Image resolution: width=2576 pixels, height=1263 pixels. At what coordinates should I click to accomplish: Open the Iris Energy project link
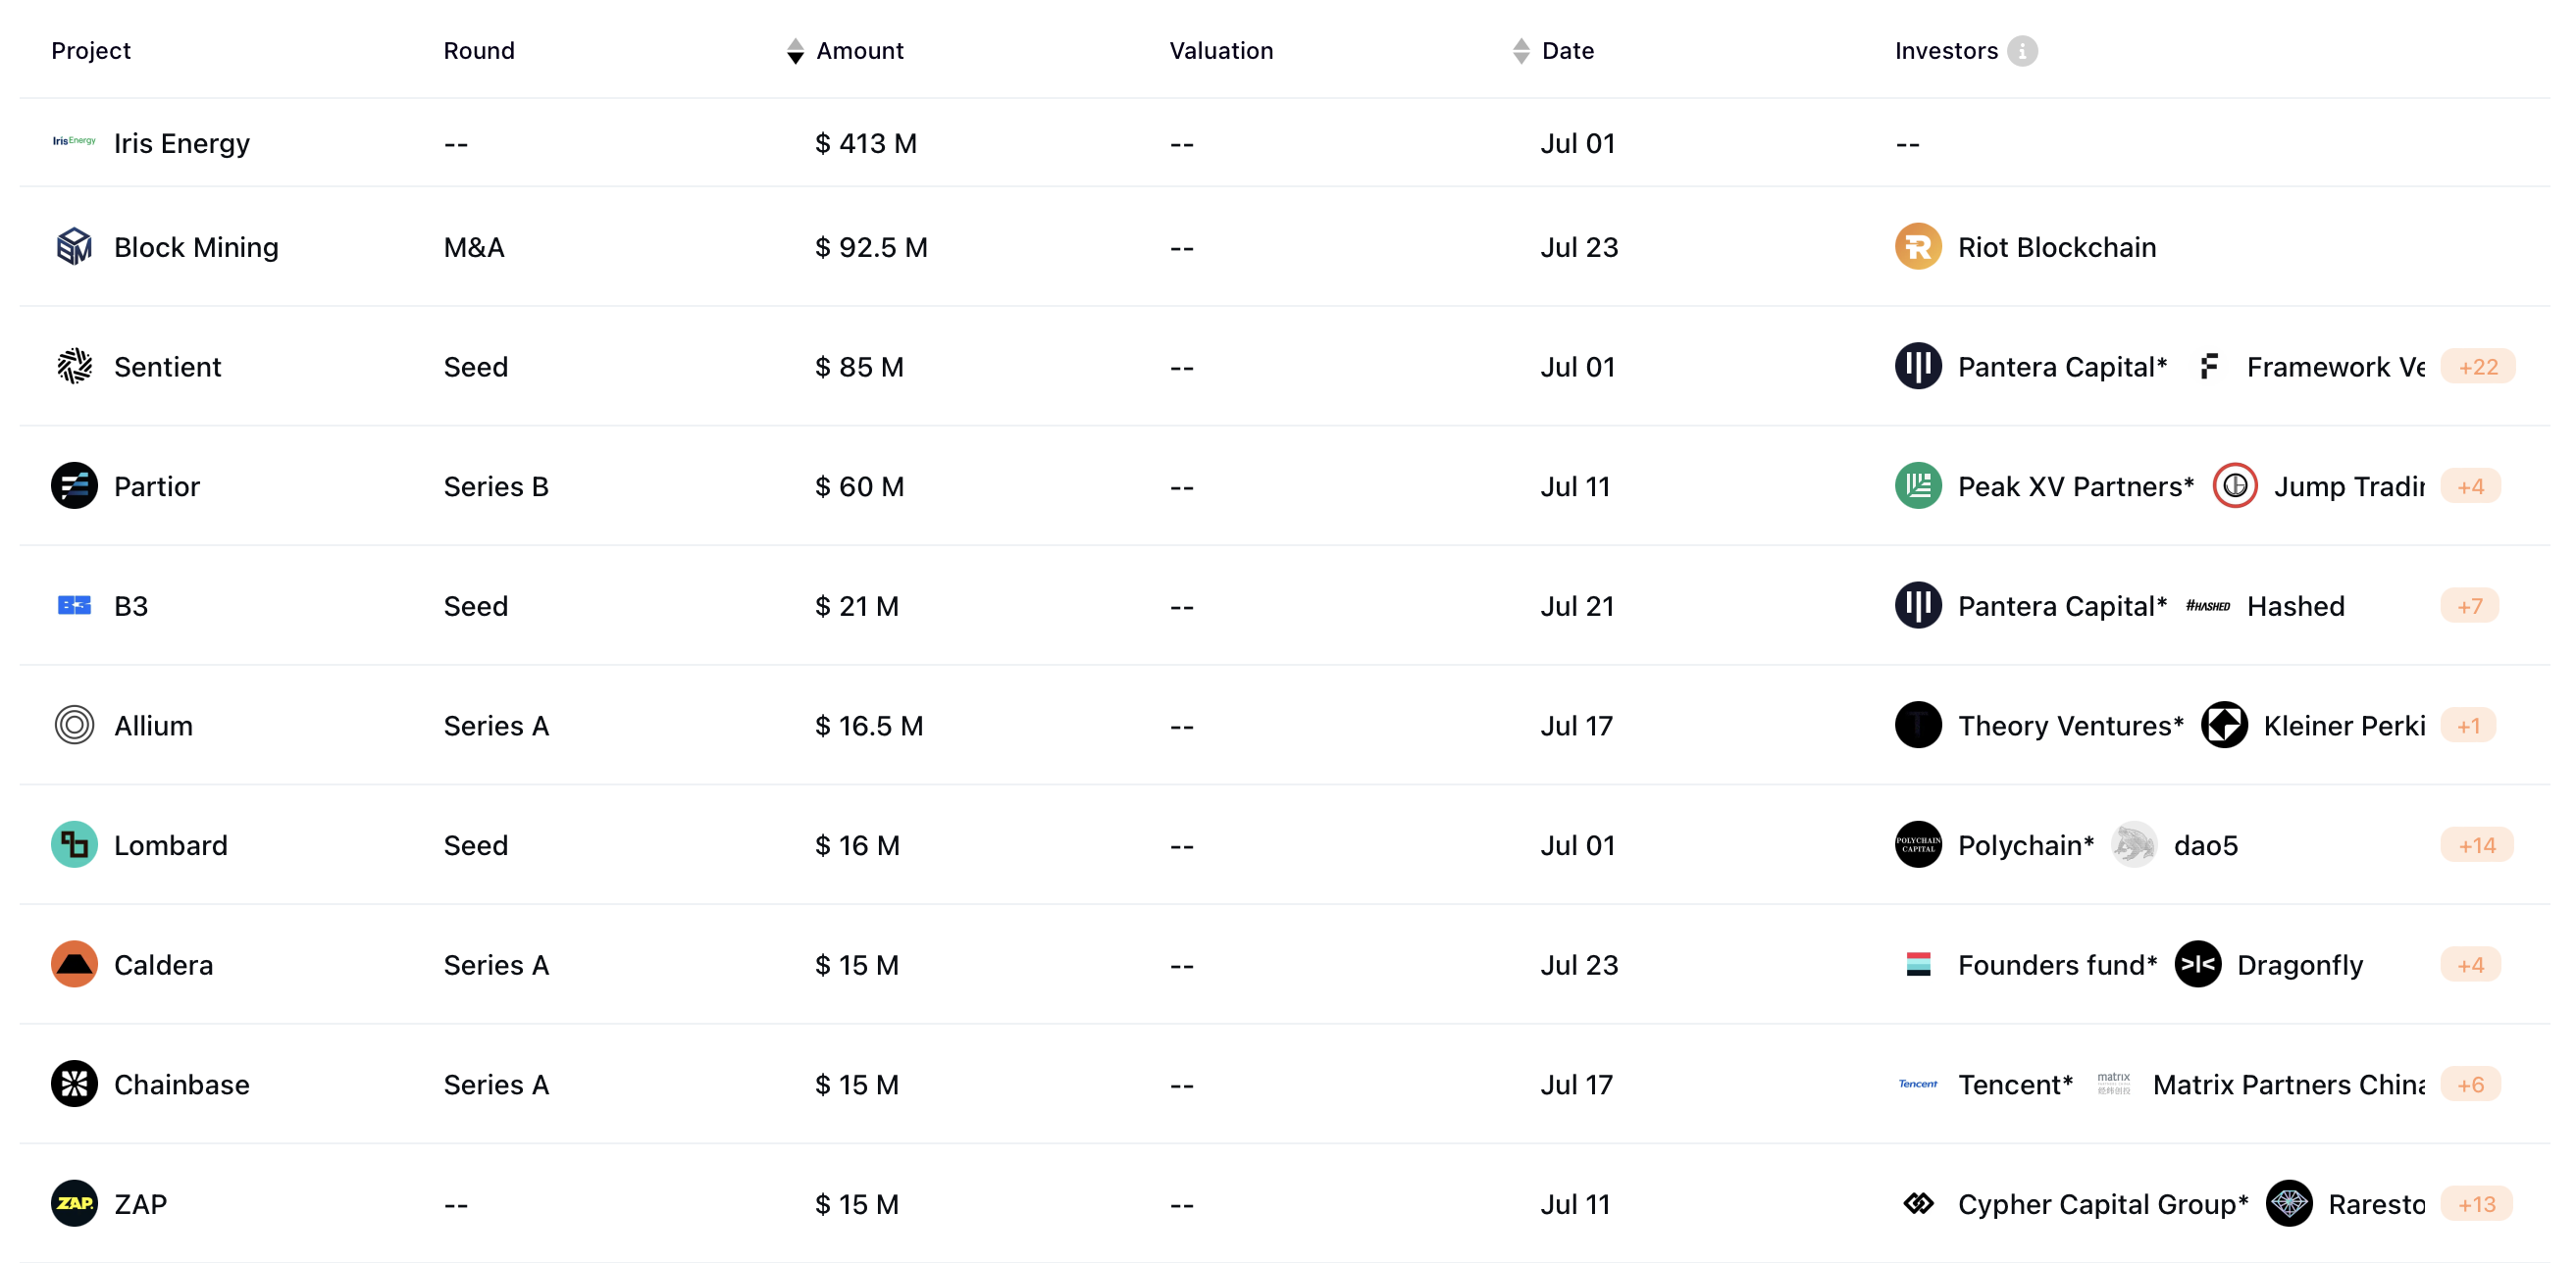pyautogui.click(x=181, y=144)
